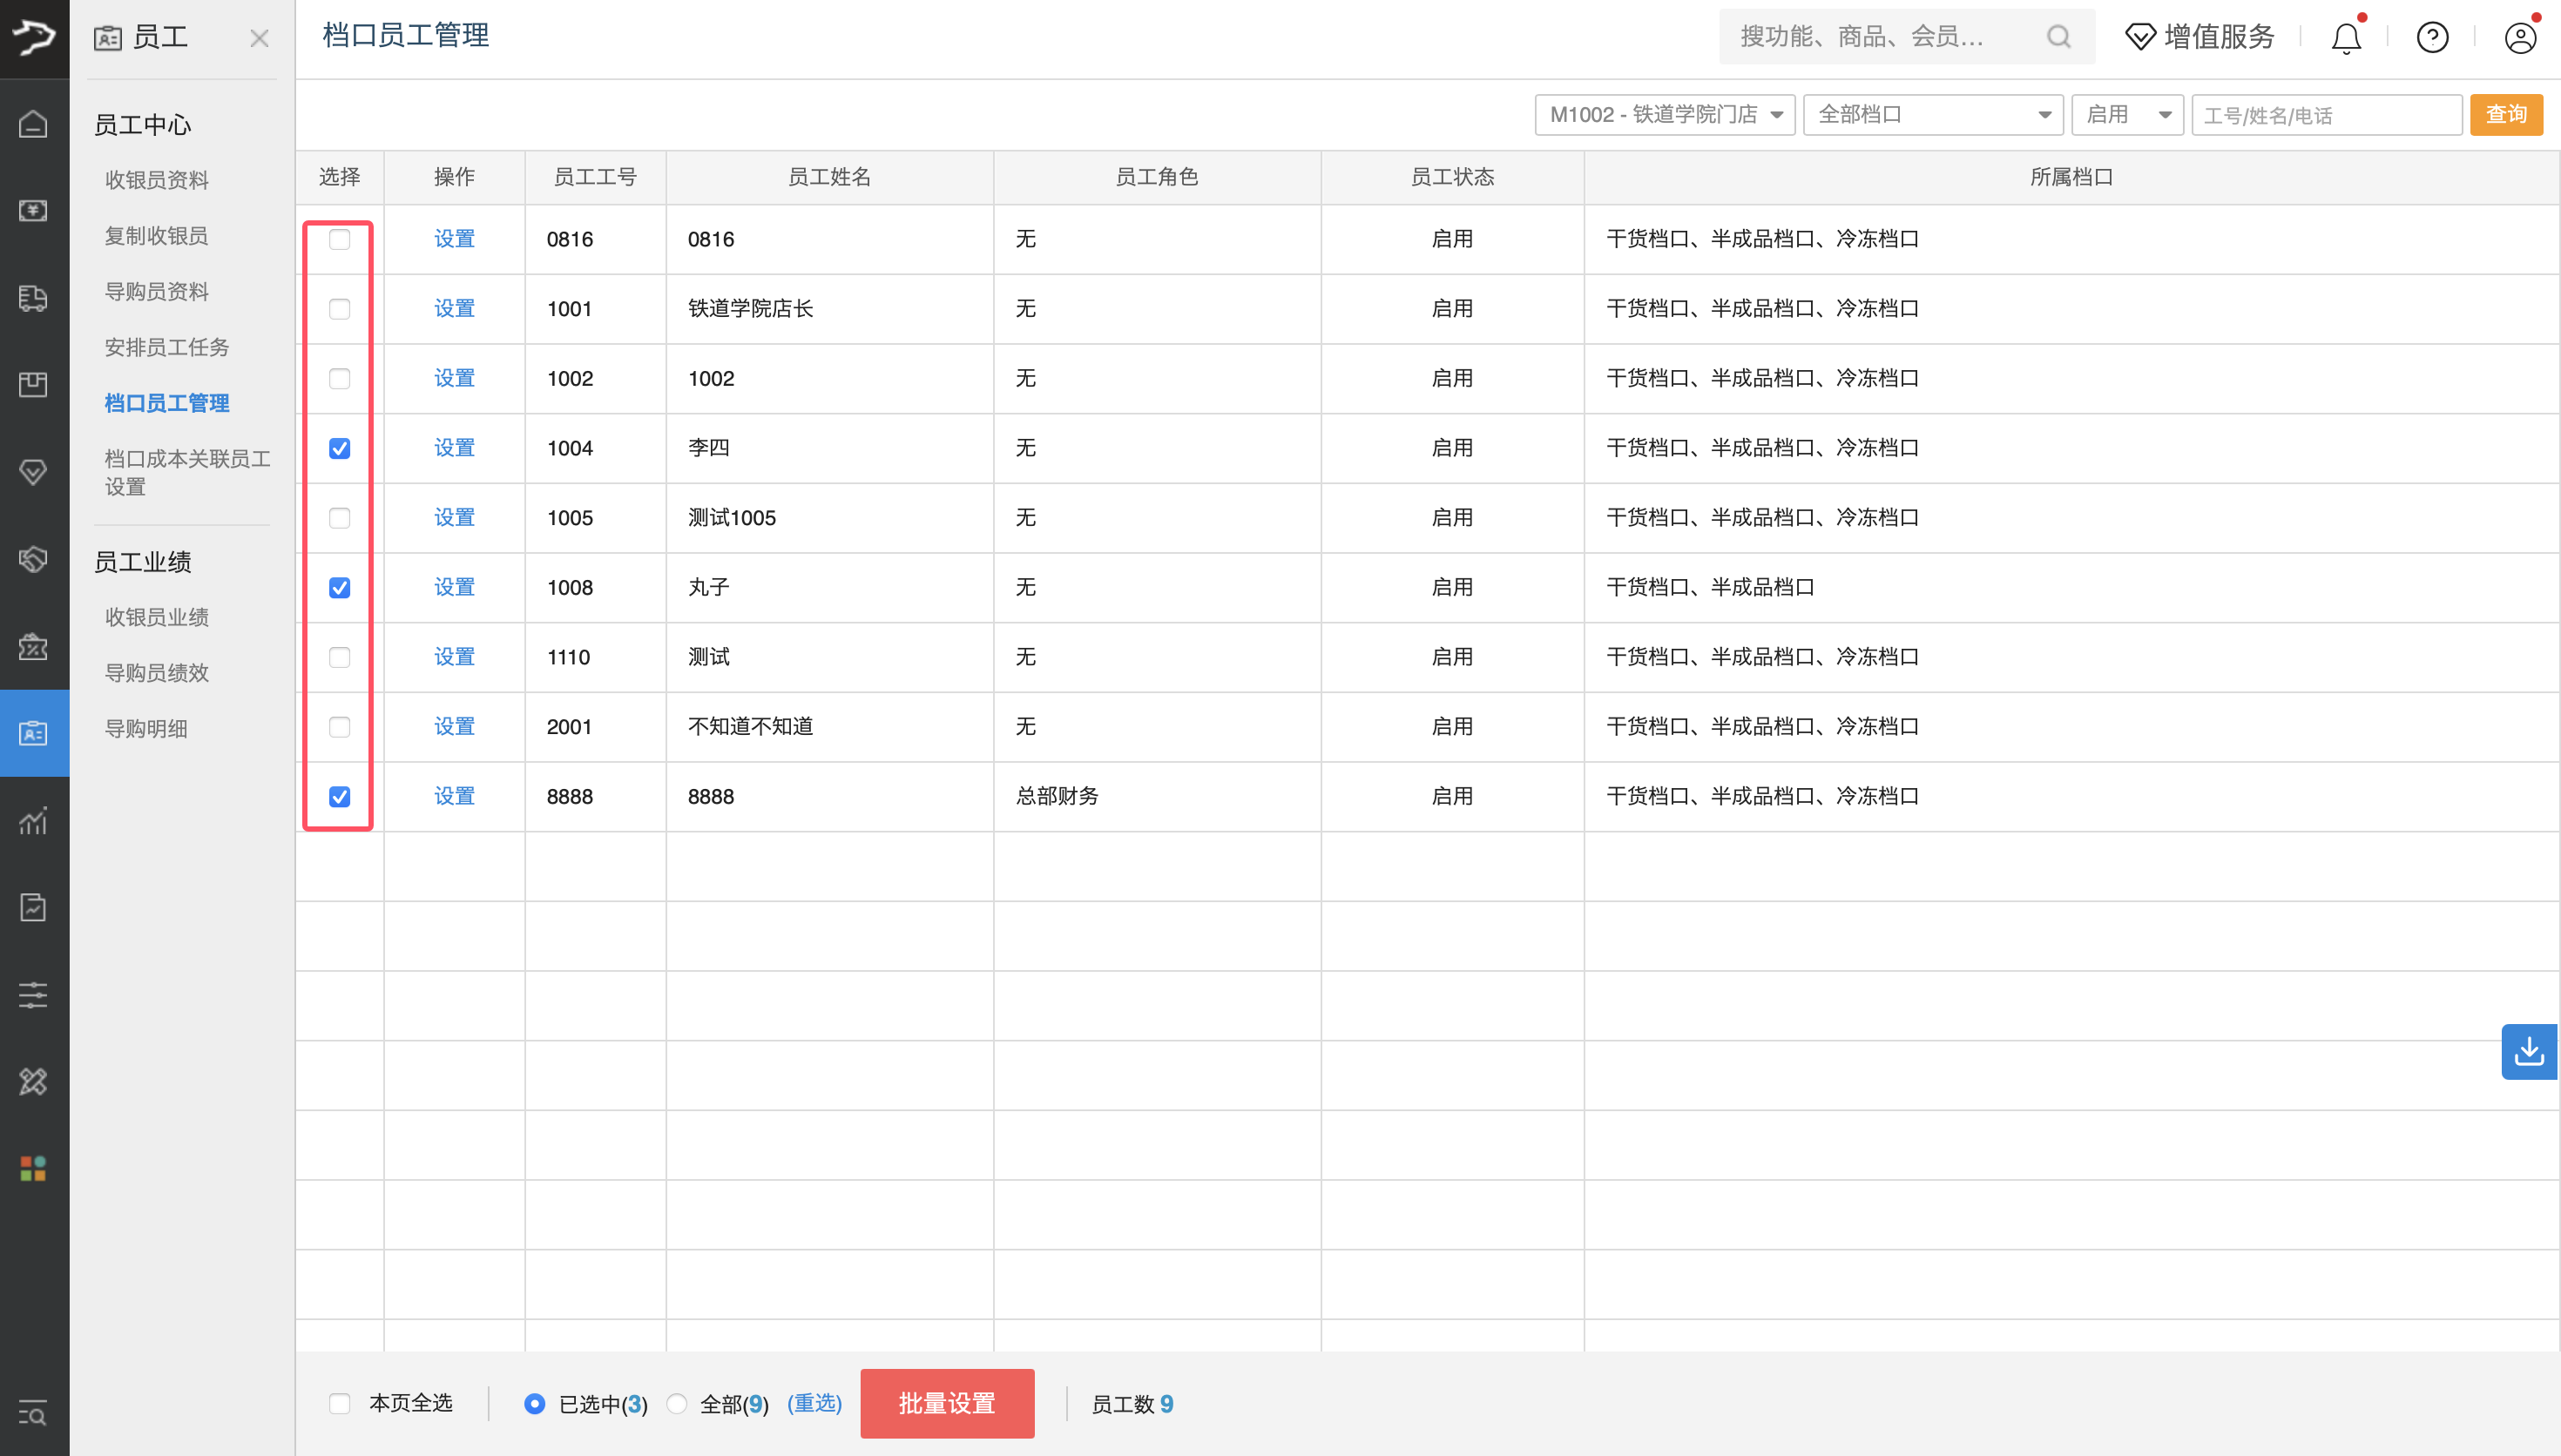
Task: Open the 全部档口 dropdown
Action: coord(1932,115)
